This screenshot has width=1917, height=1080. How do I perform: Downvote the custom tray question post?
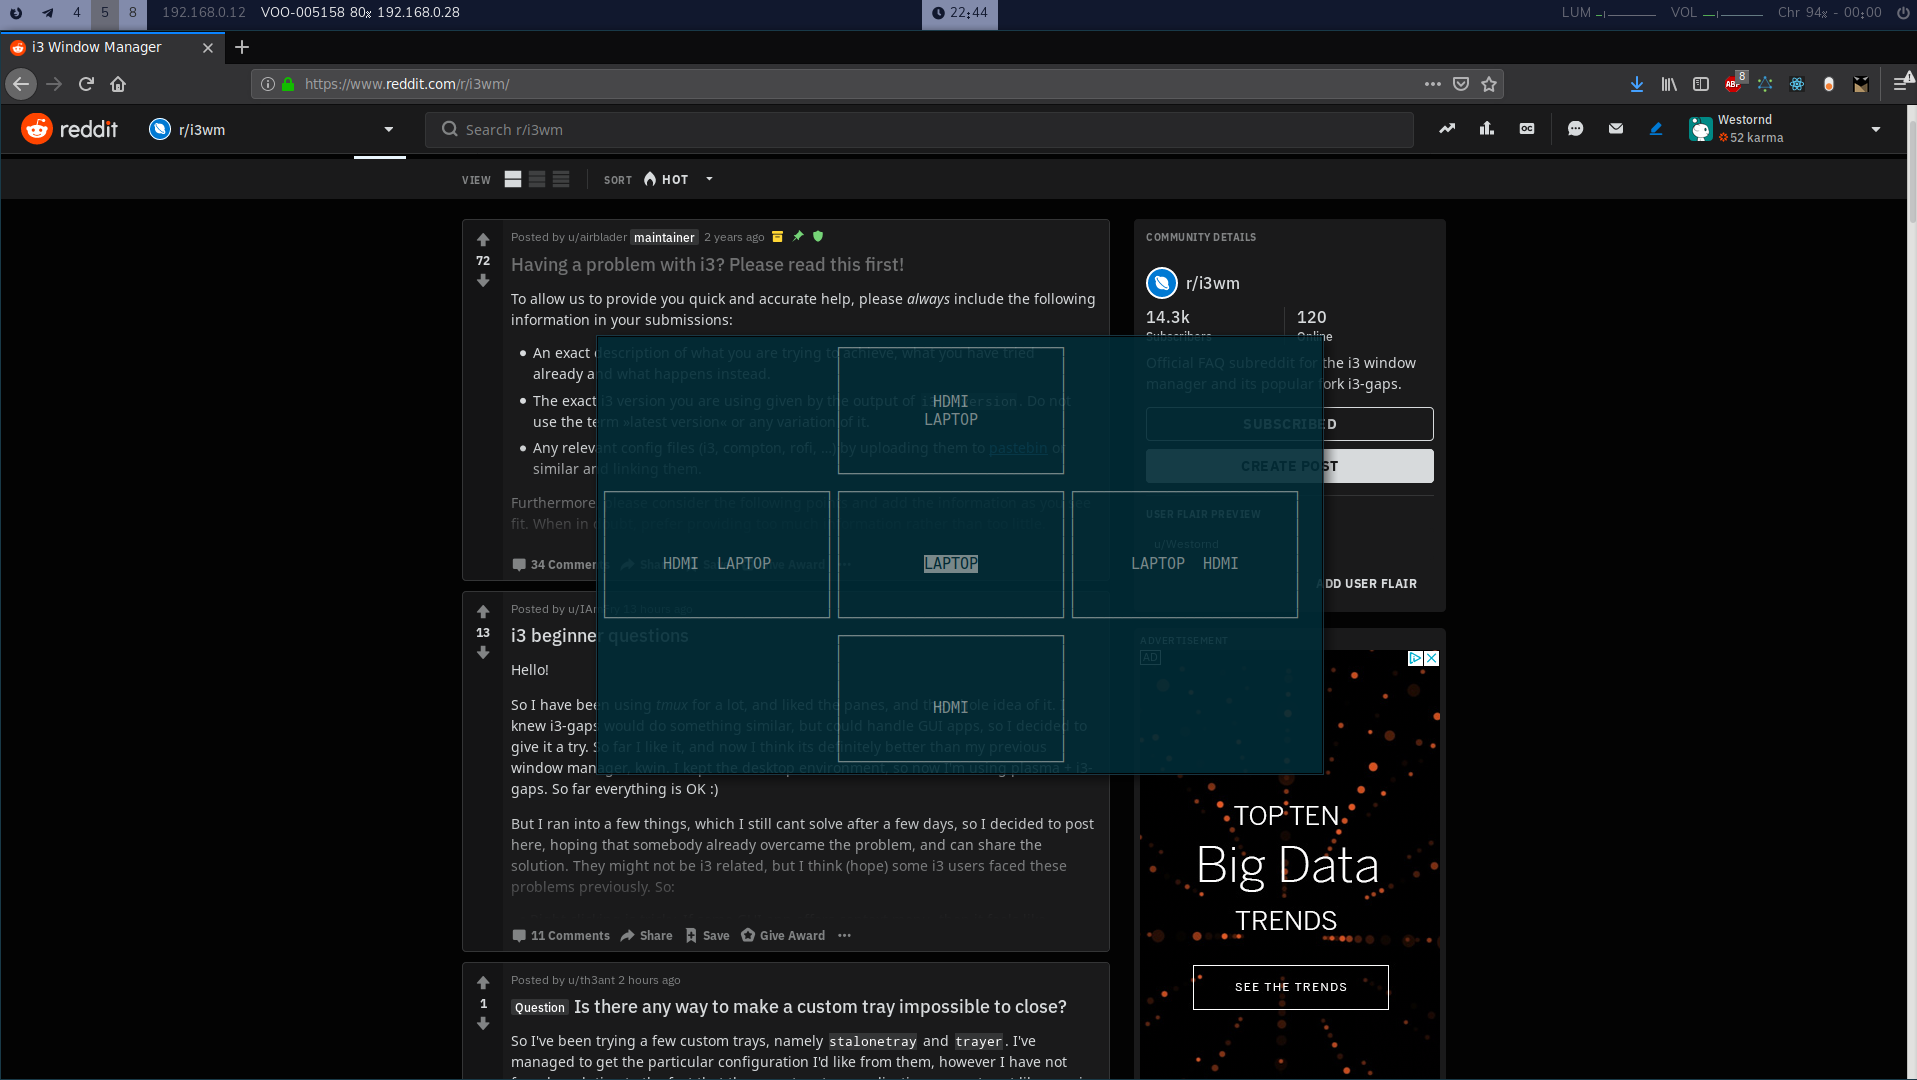pyautogui.click(x=483, y=1024)
